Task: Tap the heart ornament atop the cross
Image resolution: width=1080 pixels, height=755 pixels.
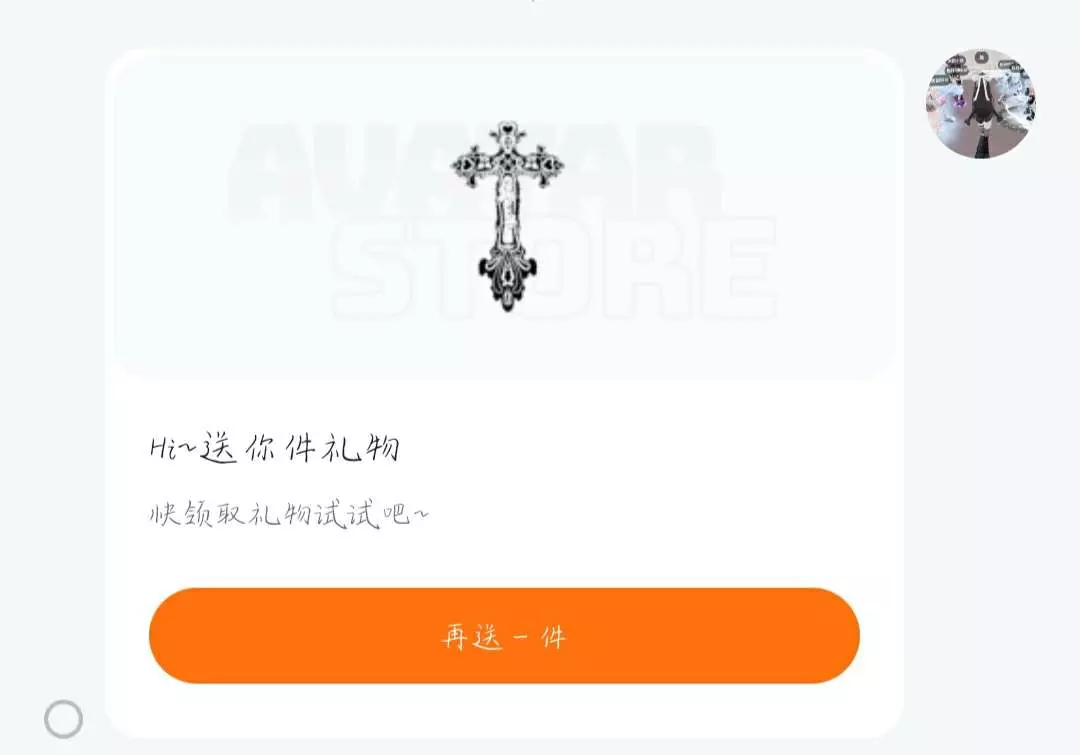Action: click(x=508, y=128)
